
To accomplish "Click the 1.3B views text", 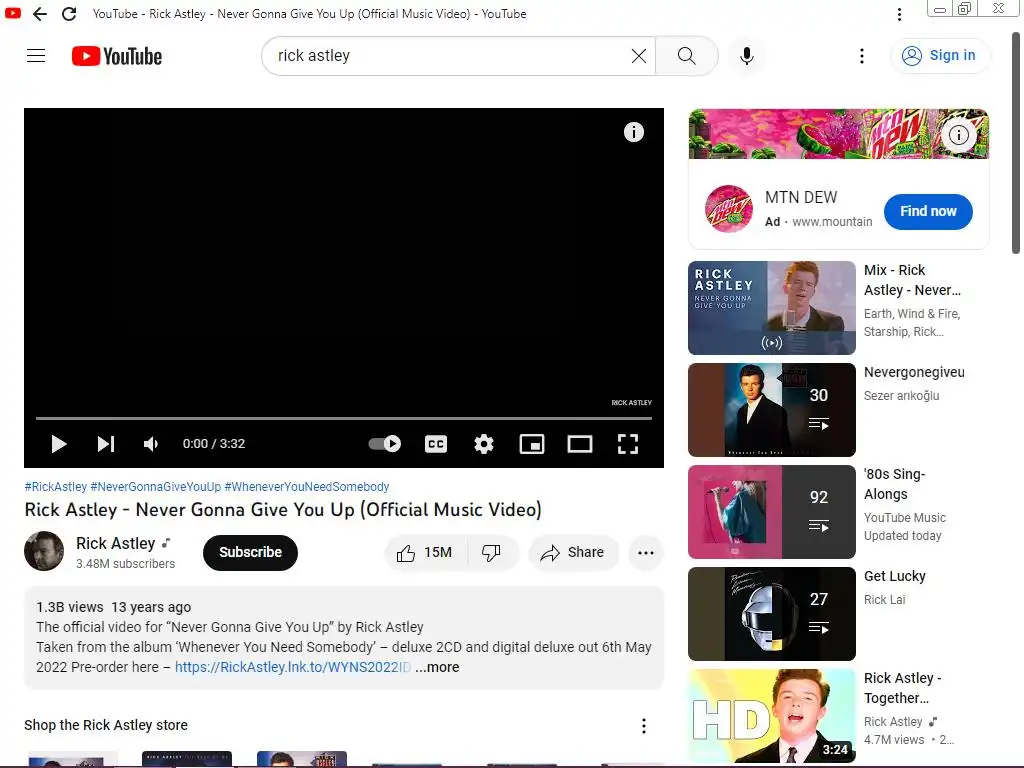I will [x=69, y=607].
